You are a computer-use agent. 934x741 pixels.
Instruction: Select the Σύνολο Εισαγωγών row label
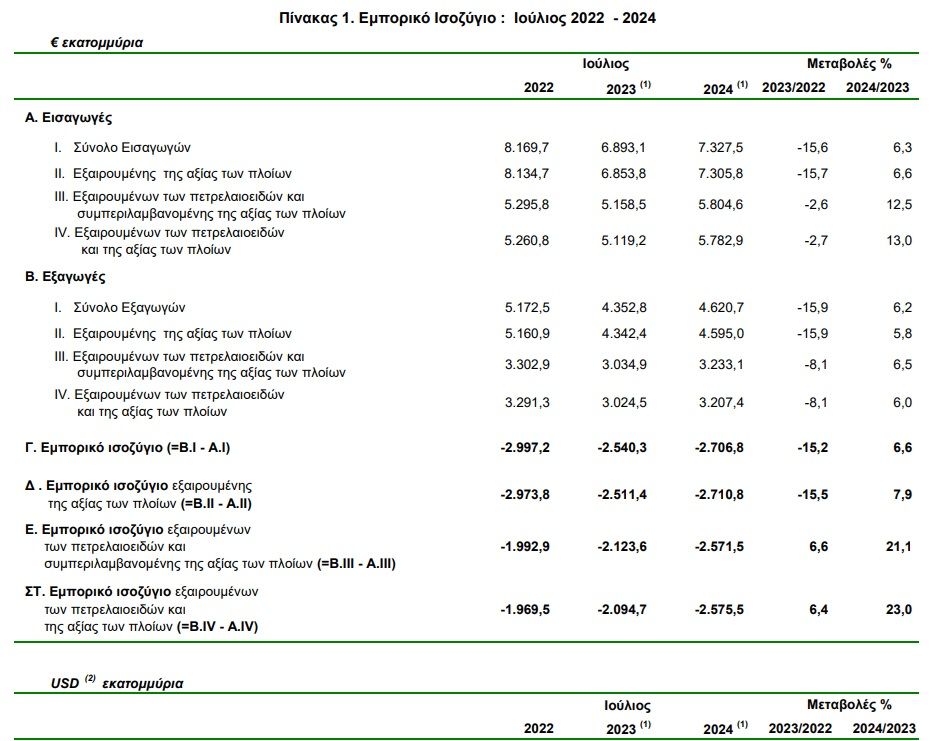(x=132, y=148)
